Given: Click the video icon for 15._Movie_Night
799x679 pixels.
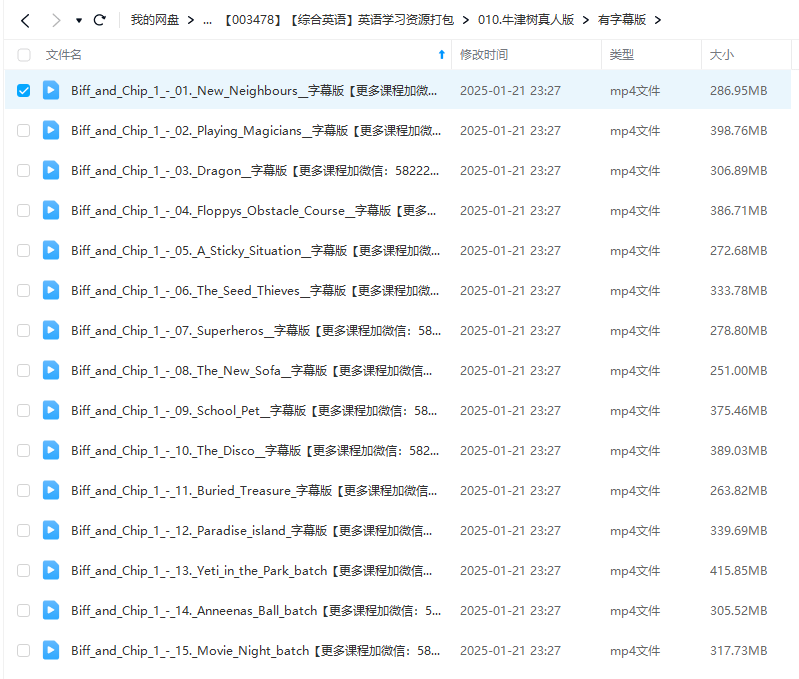Looking at the screenshot, I should click(50, 650).
